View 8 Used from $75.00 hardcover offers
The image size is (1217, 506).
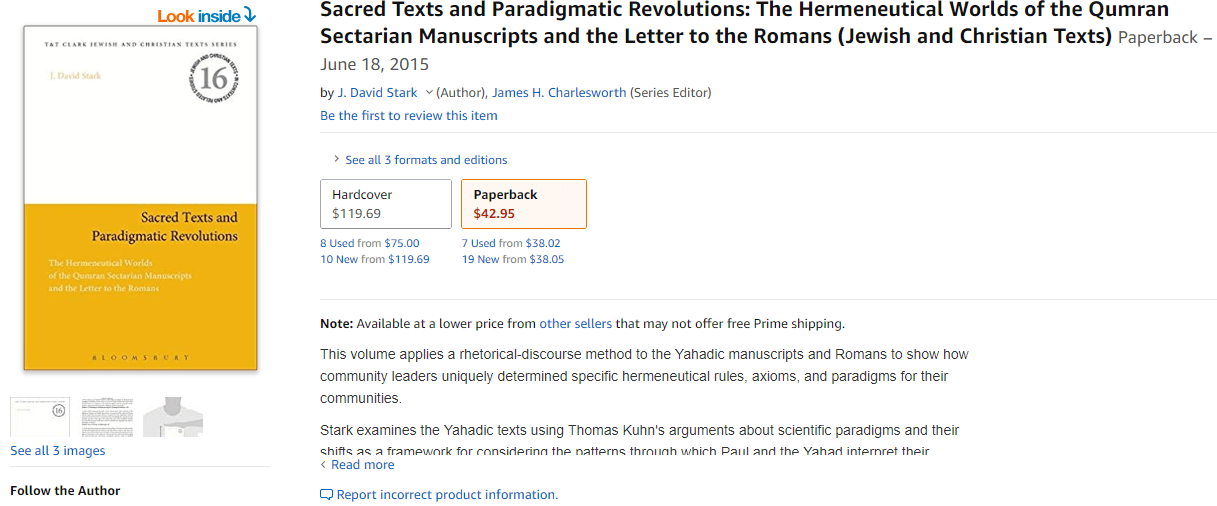(x=370, y=243)
